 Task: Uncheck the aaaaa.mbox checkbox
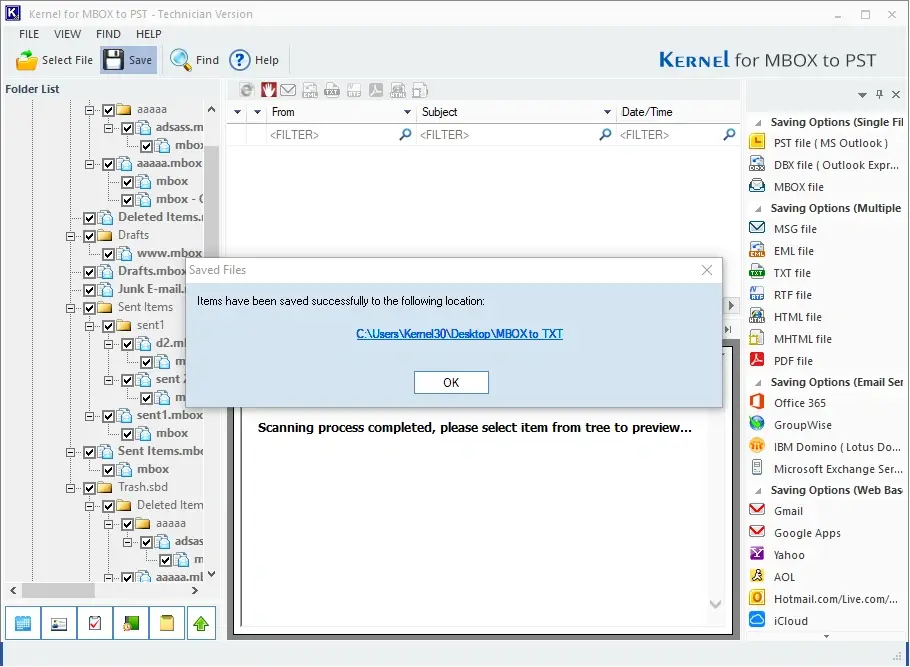coord(109,164)
